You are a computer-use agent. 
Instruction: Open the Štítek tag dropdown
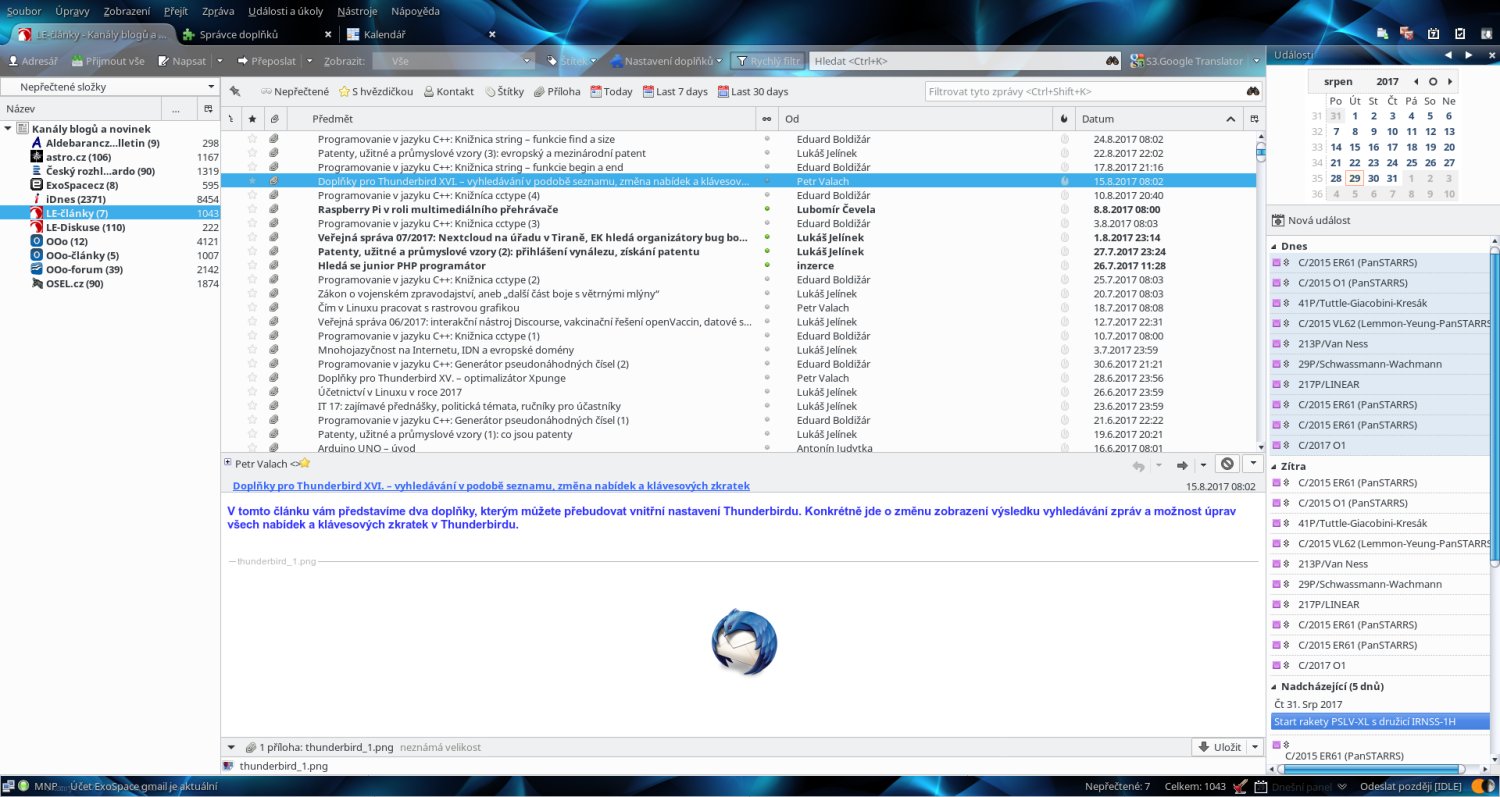click(x=572, y=61)
